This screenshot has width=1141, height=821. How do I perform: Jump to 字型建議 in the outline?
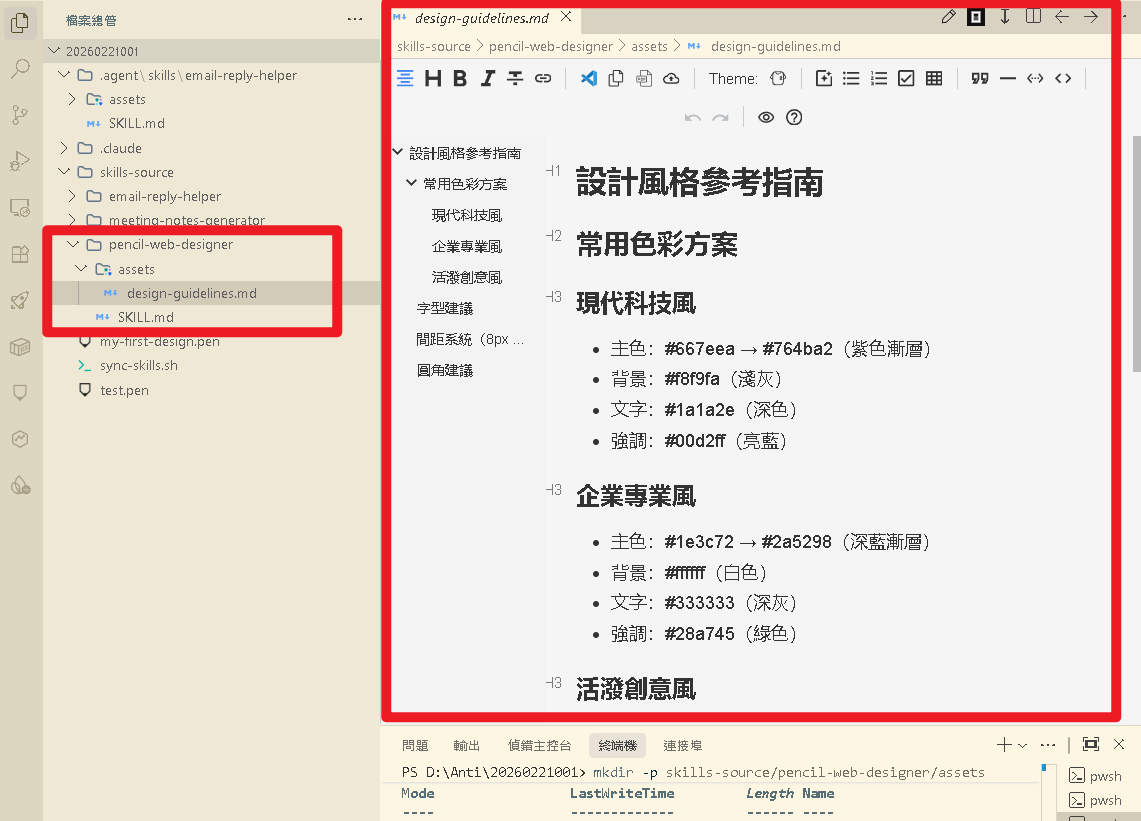coord(445,308)
